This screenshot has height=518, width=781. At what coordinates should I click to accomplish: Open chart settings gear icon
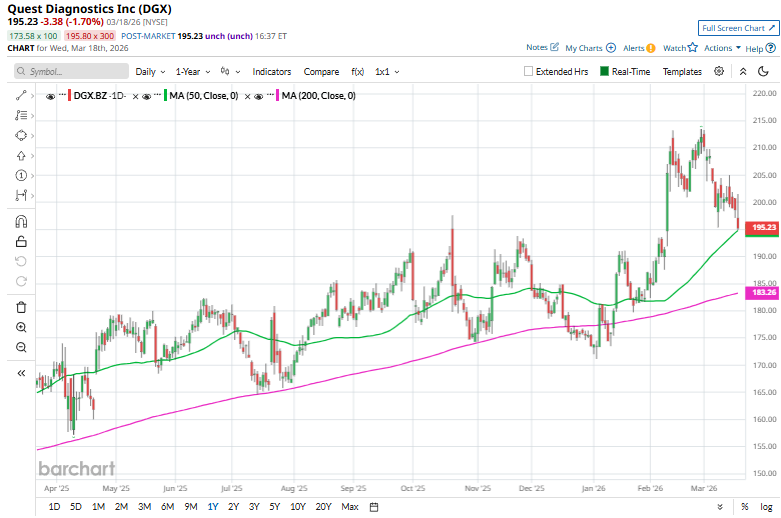click(719, 72)
